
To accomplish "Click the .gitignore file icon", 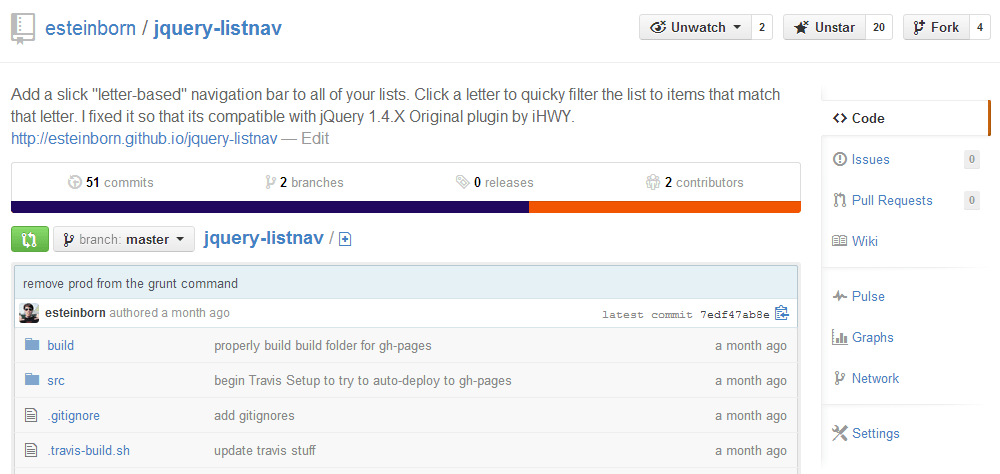I will point(32,415).
